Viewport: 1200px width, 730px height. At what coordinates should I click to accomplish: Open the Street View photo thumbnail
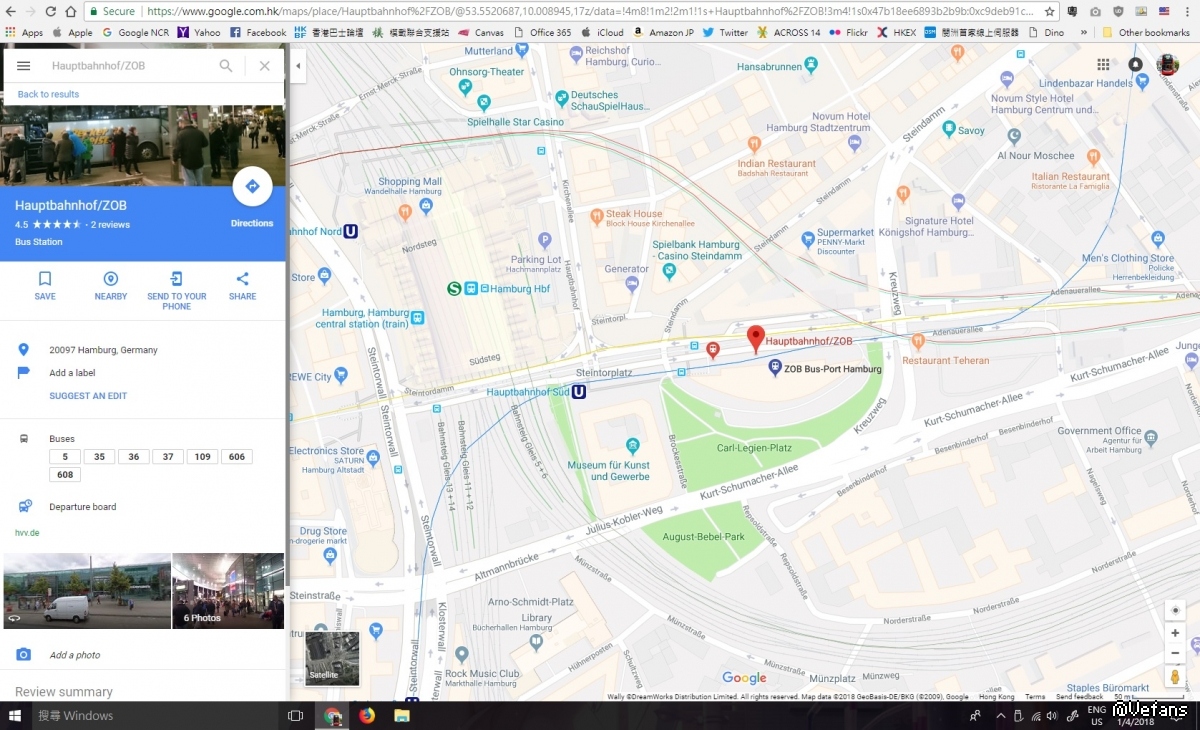87,591
